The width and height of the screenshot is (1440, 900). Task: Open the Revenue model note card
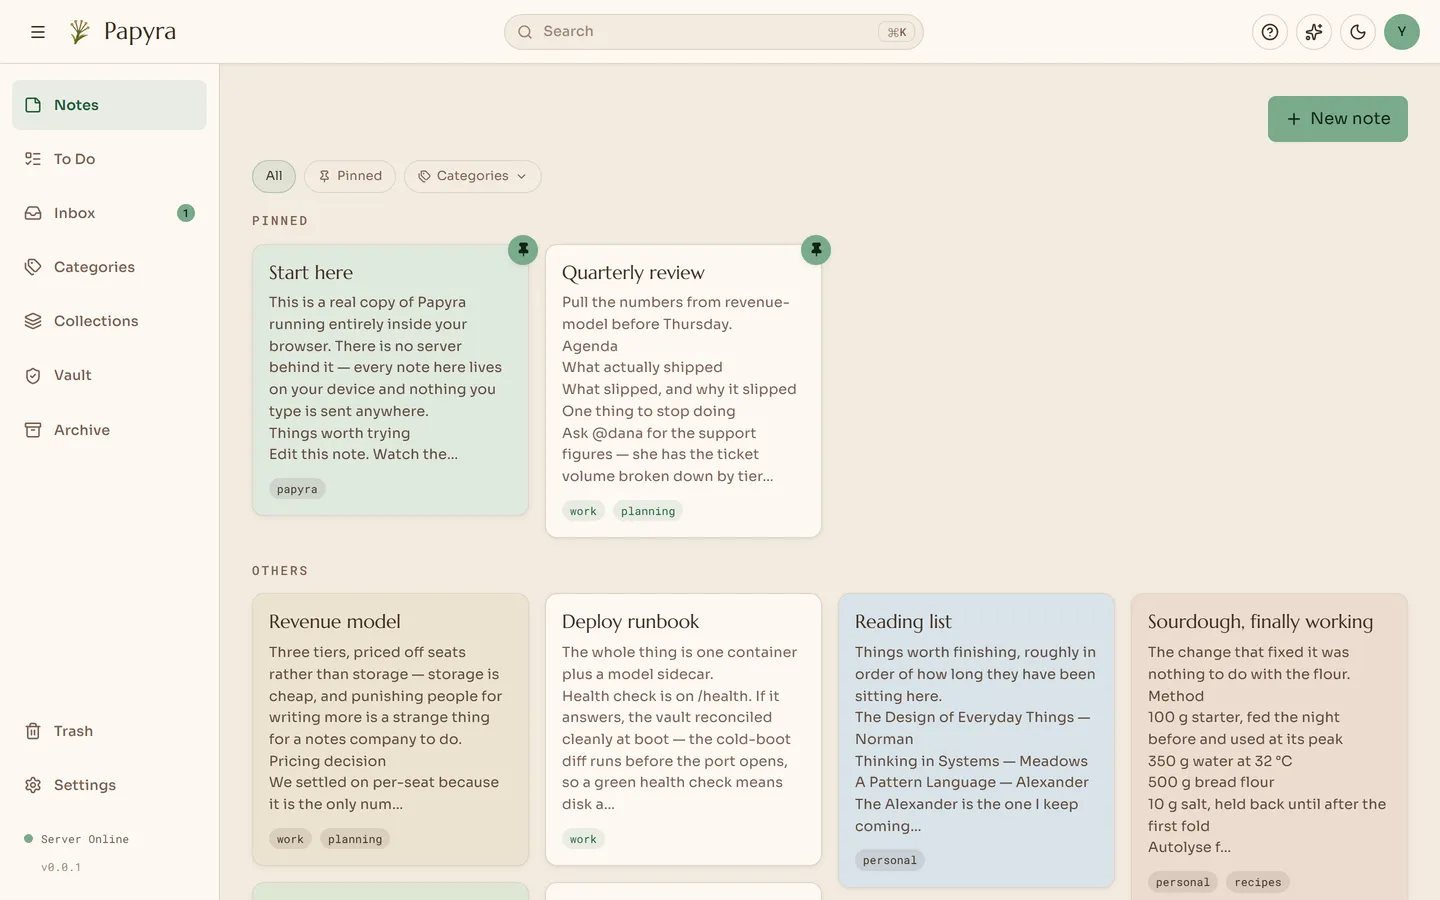click(390, 729)
